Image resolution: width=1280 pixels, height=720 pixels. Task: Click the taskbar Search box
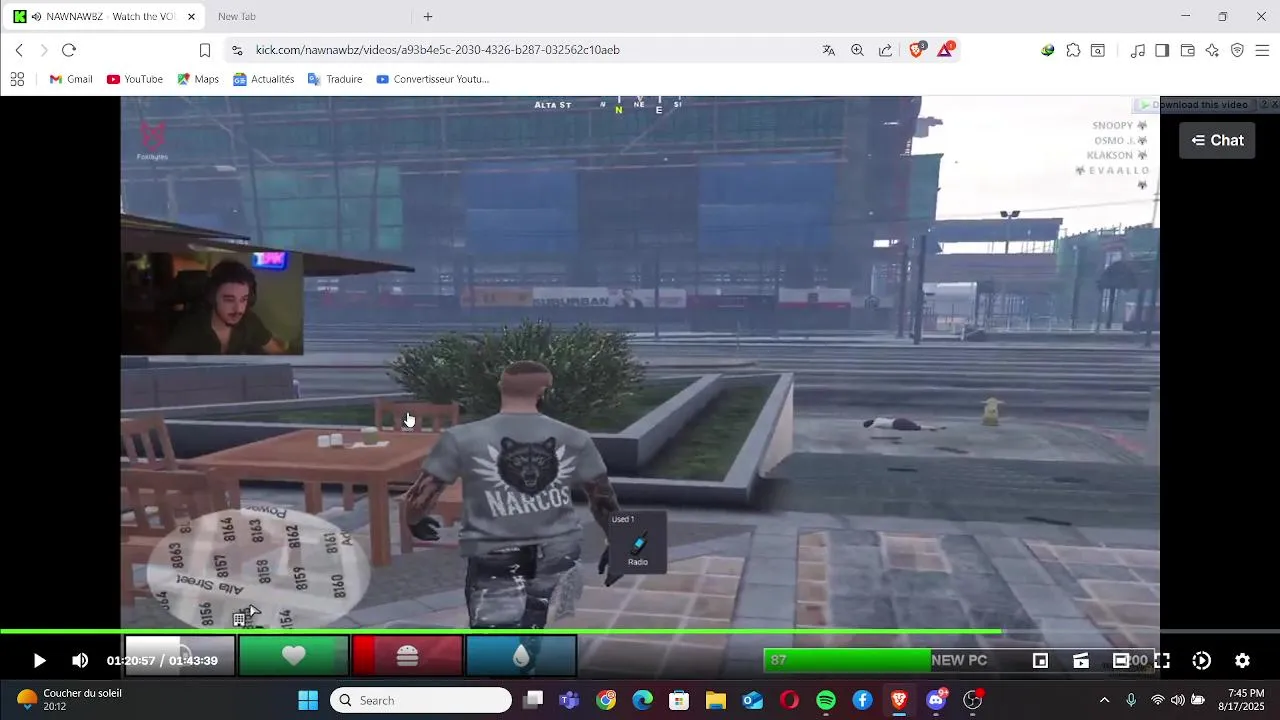click(x=421, y=700)
